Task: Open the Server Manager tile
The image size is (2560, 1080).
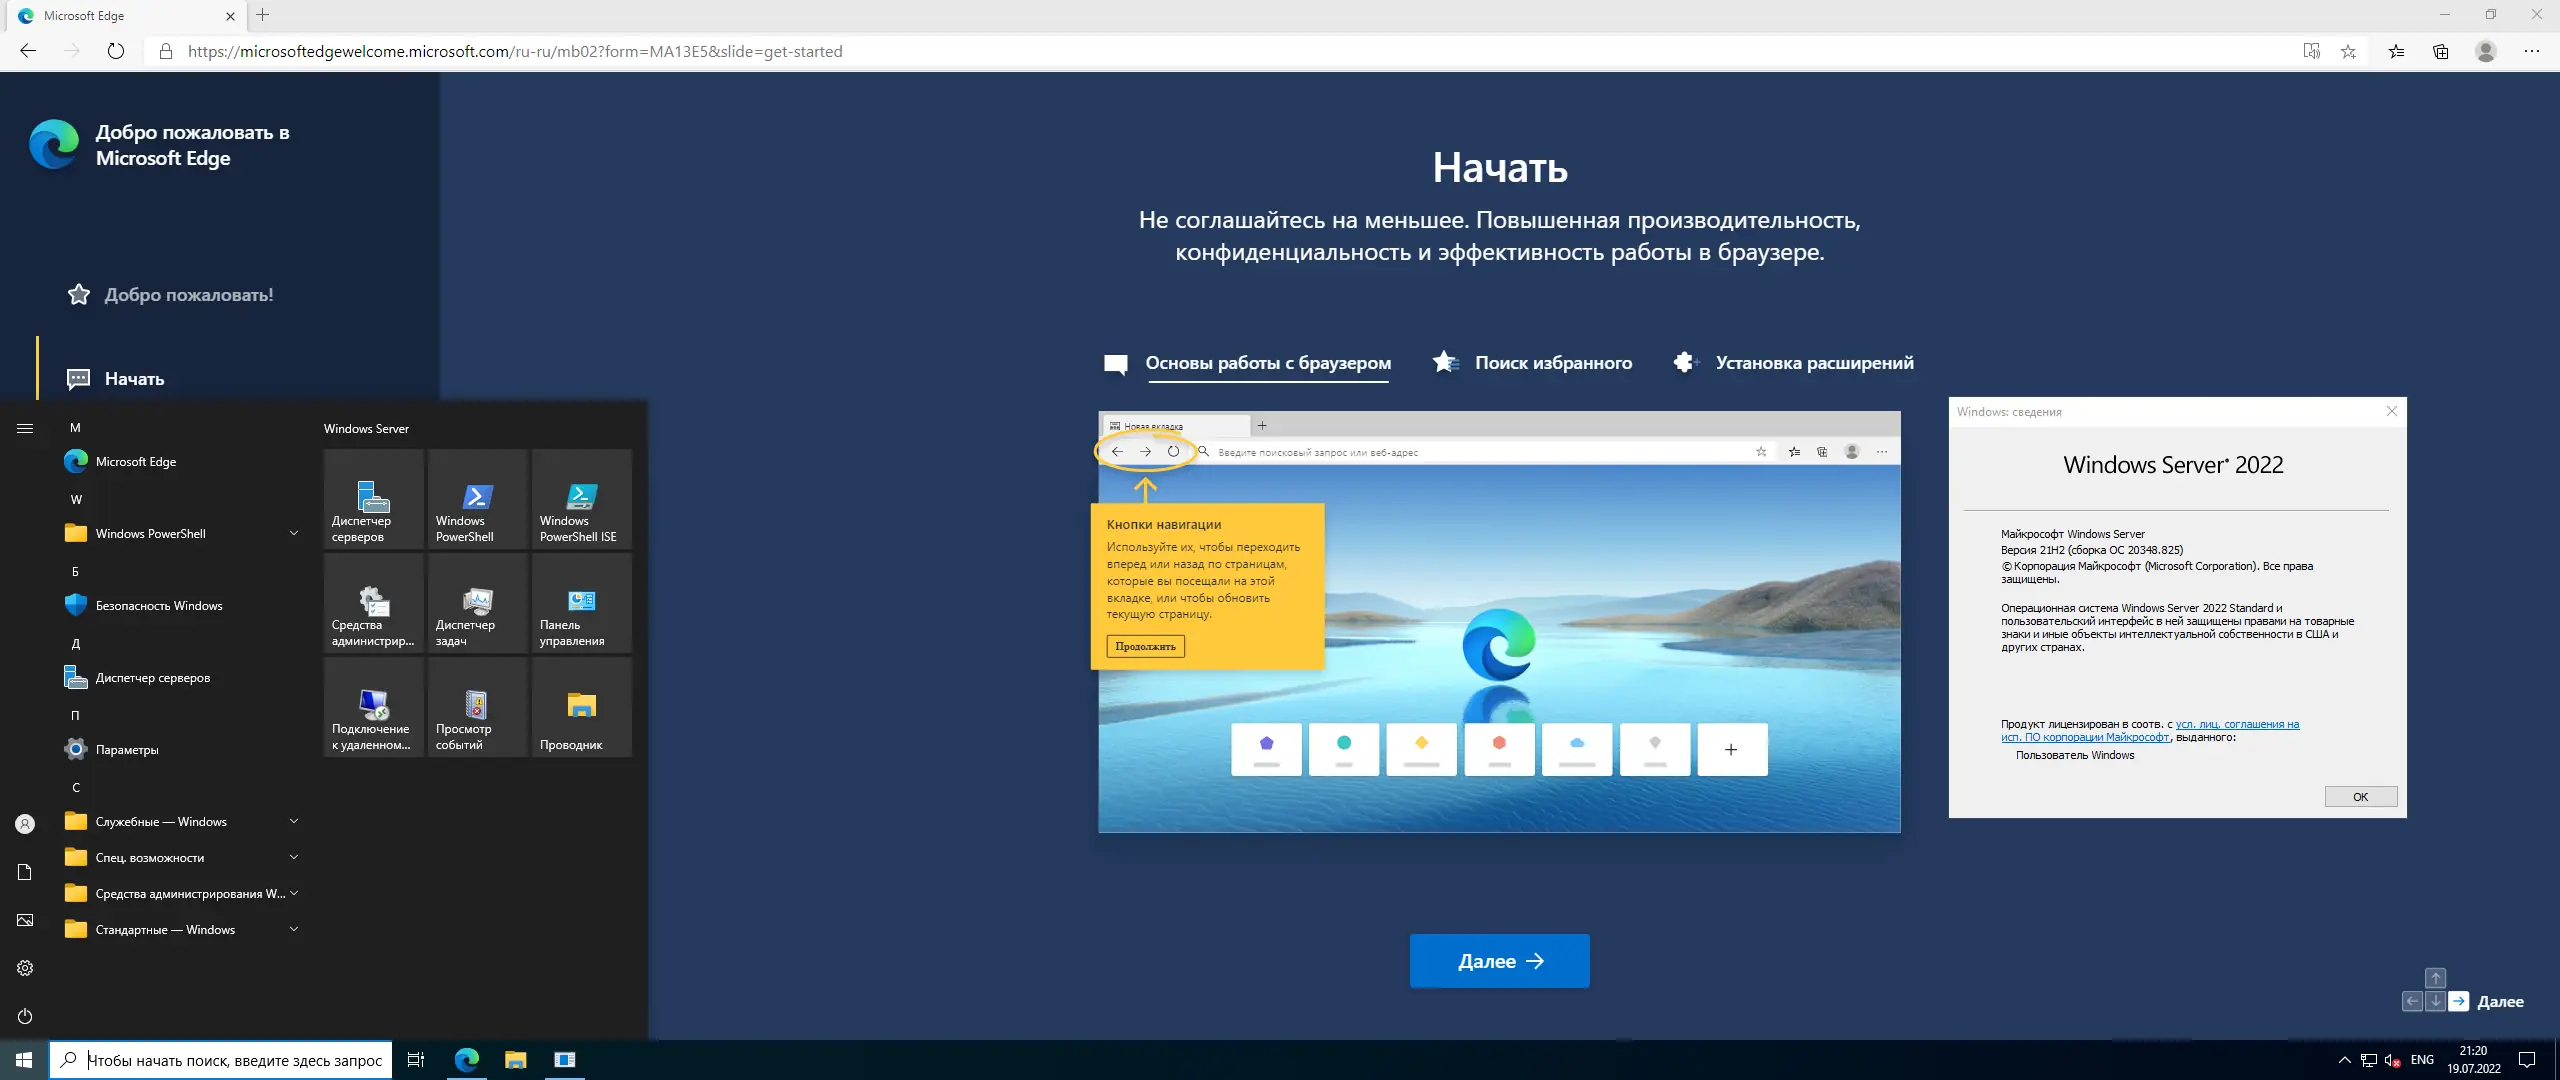Action: pyautogui.click(x=373, y=500)
